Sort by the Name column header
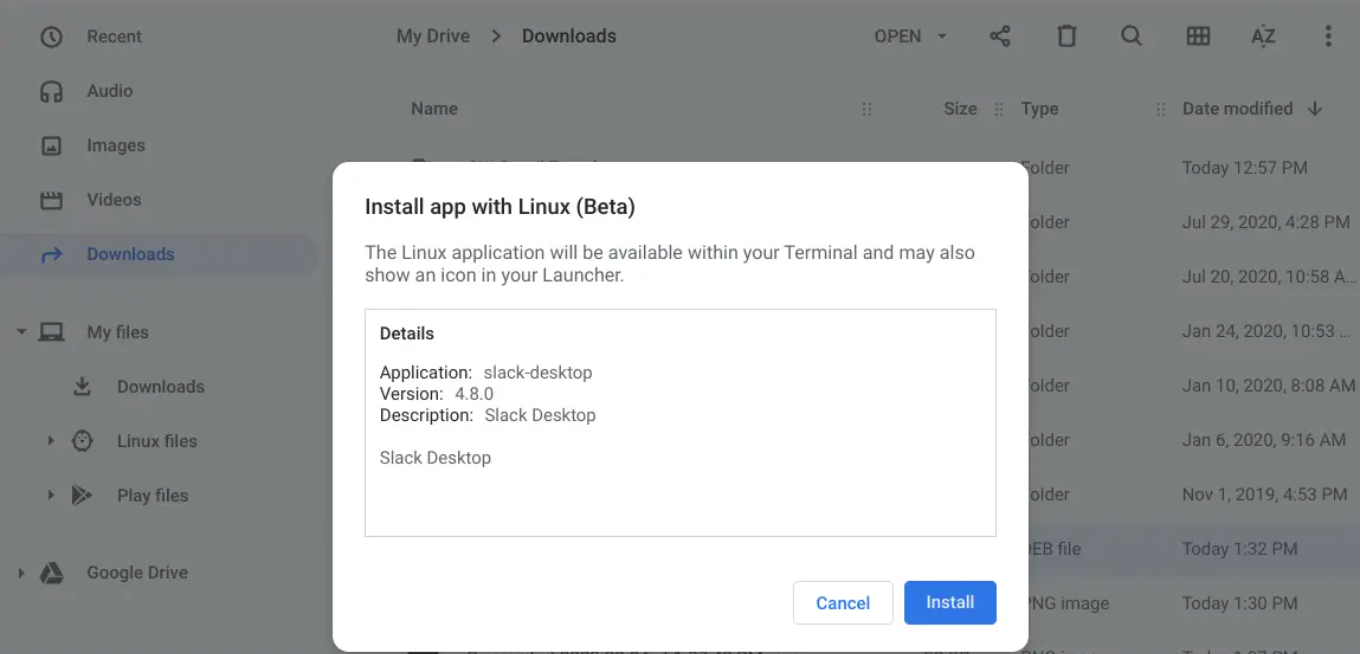The width and height of the screenshot is (1362, 654). click(434, 109)
